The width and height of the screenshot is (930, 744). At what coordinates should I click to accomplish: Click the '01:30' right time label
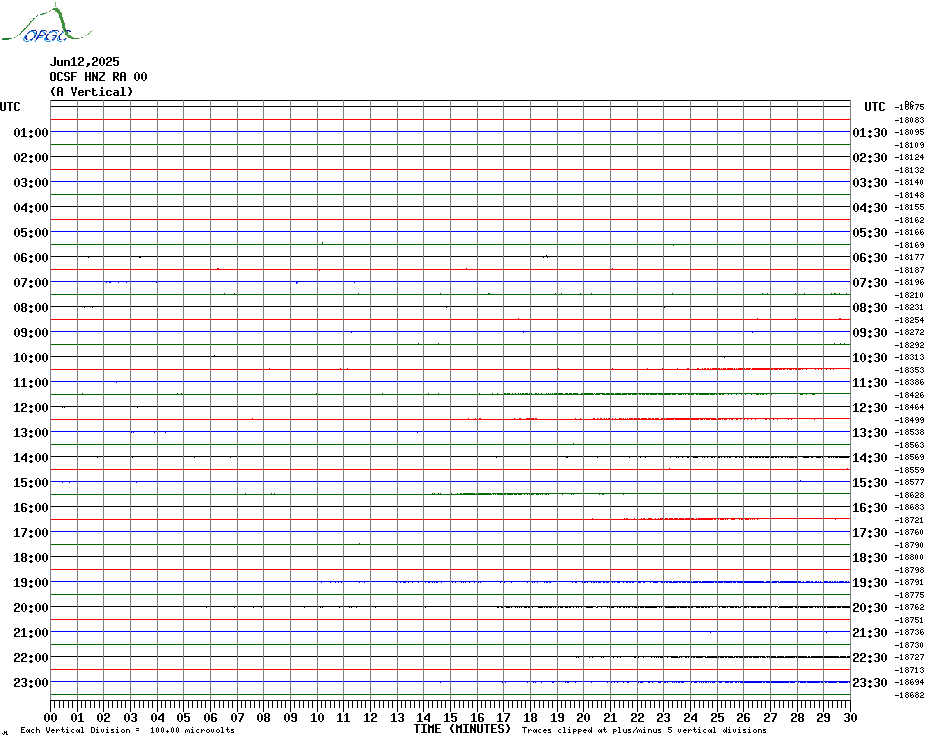point(870,132)
